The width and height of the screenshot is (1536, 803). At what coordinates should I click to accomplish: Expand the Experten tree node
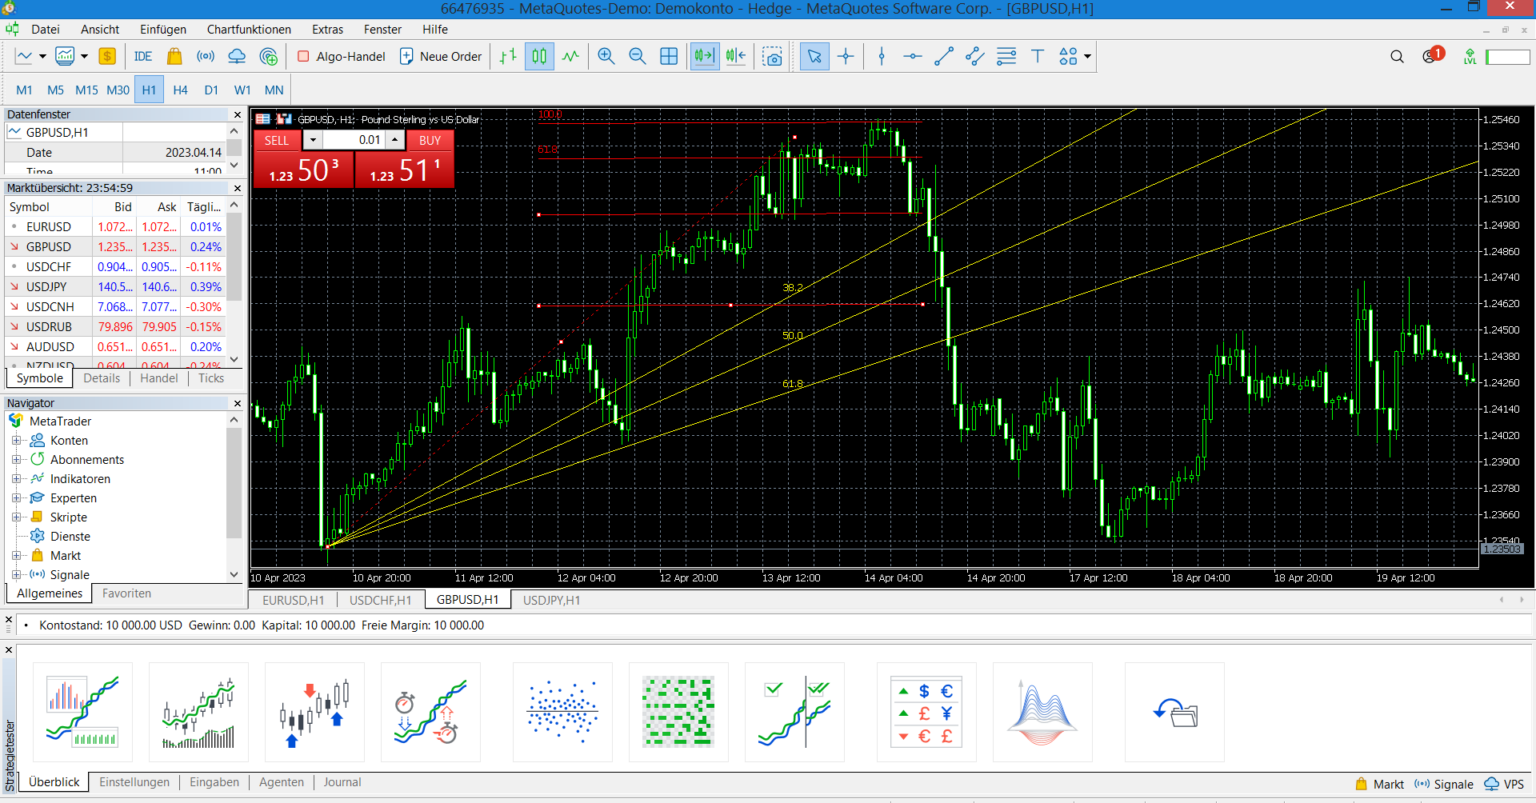16,498
